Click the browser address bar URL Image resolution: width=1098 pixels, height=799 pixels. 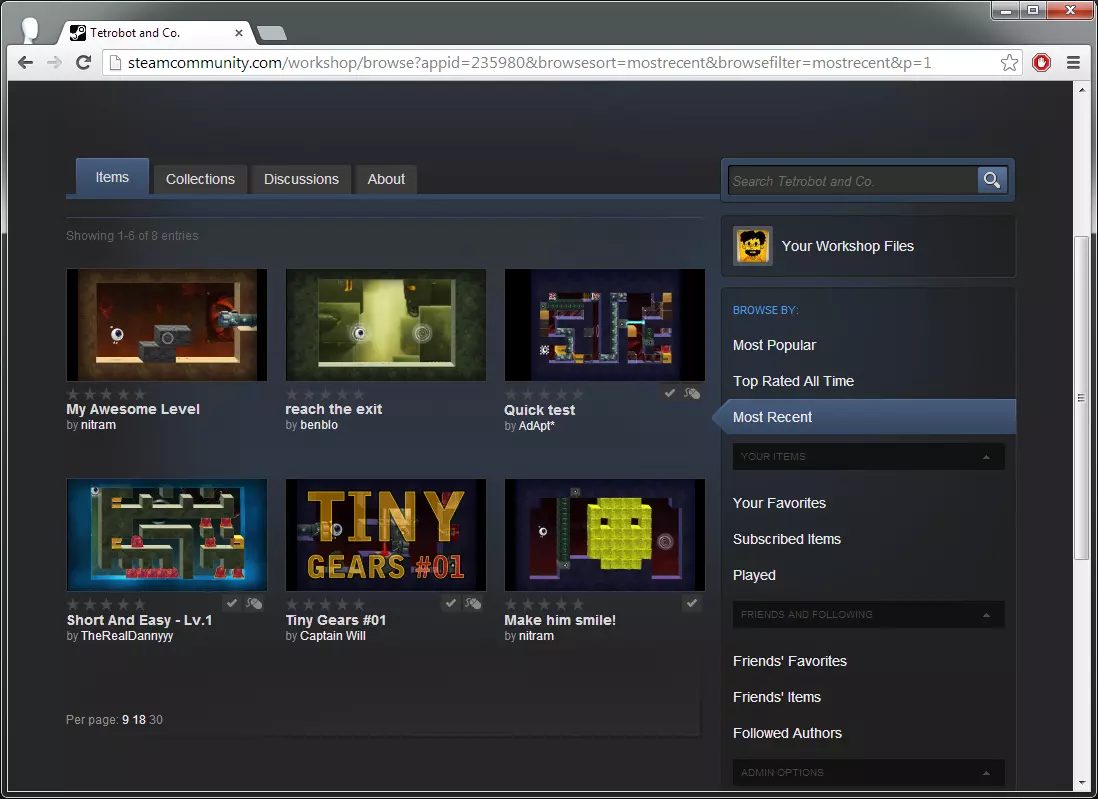pos(529,63)
